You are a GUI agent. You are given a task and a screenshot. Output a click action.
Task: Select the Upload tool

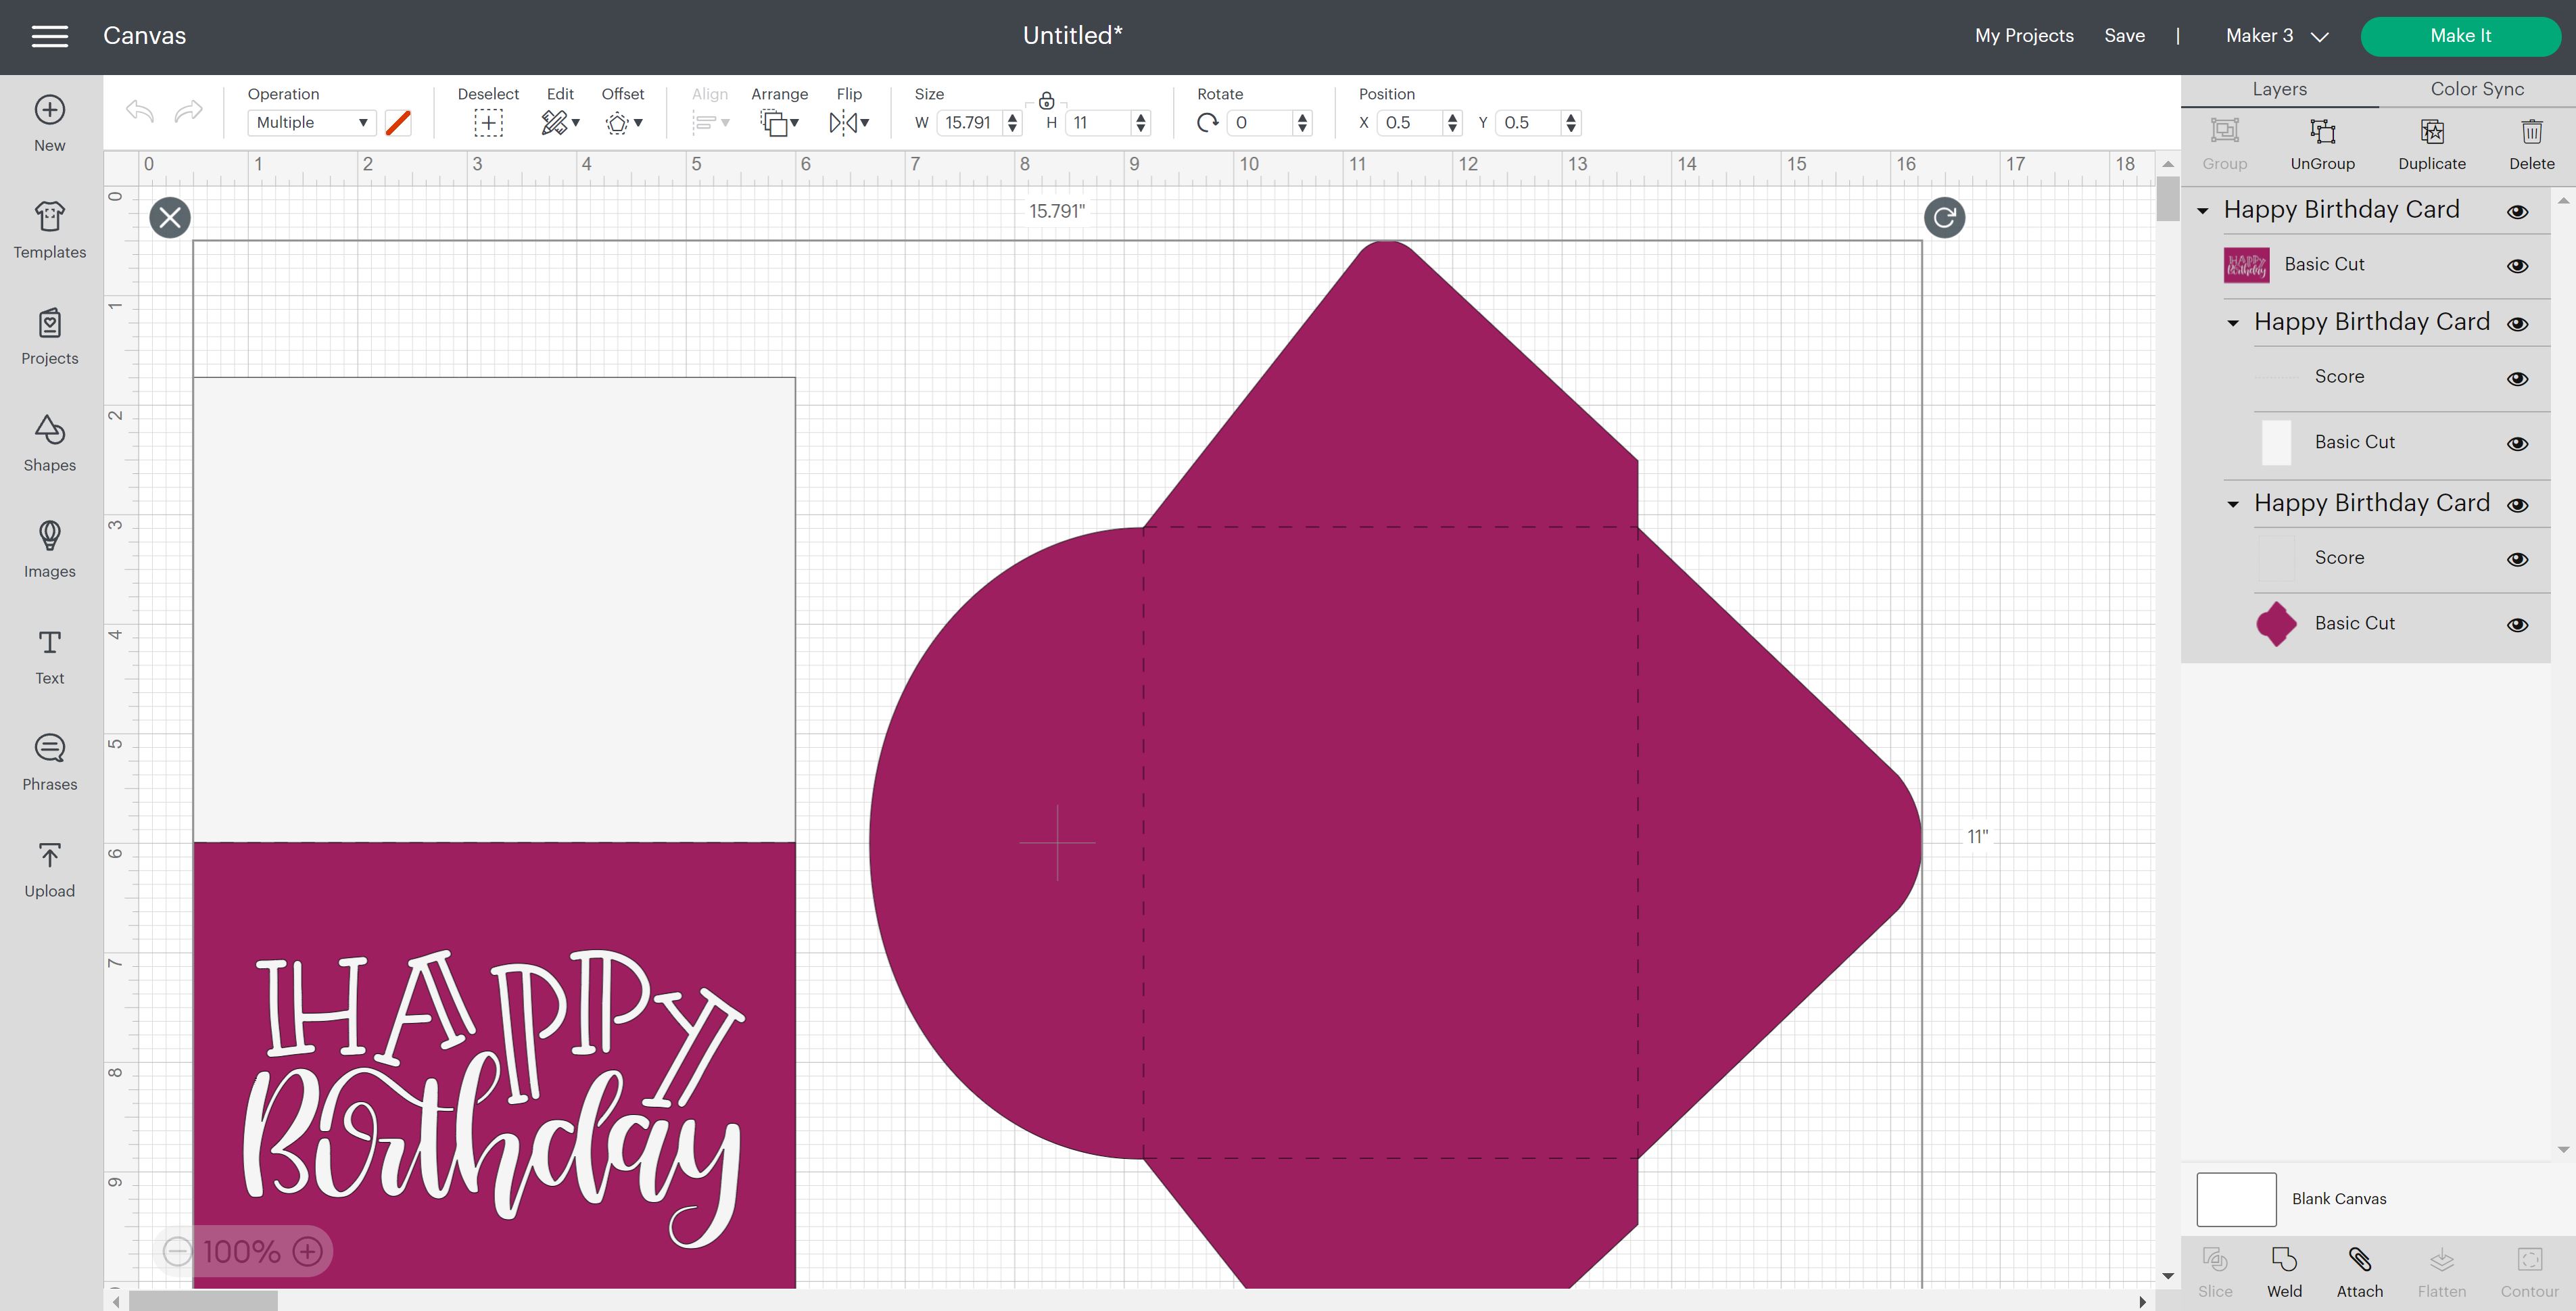(49, 867)
